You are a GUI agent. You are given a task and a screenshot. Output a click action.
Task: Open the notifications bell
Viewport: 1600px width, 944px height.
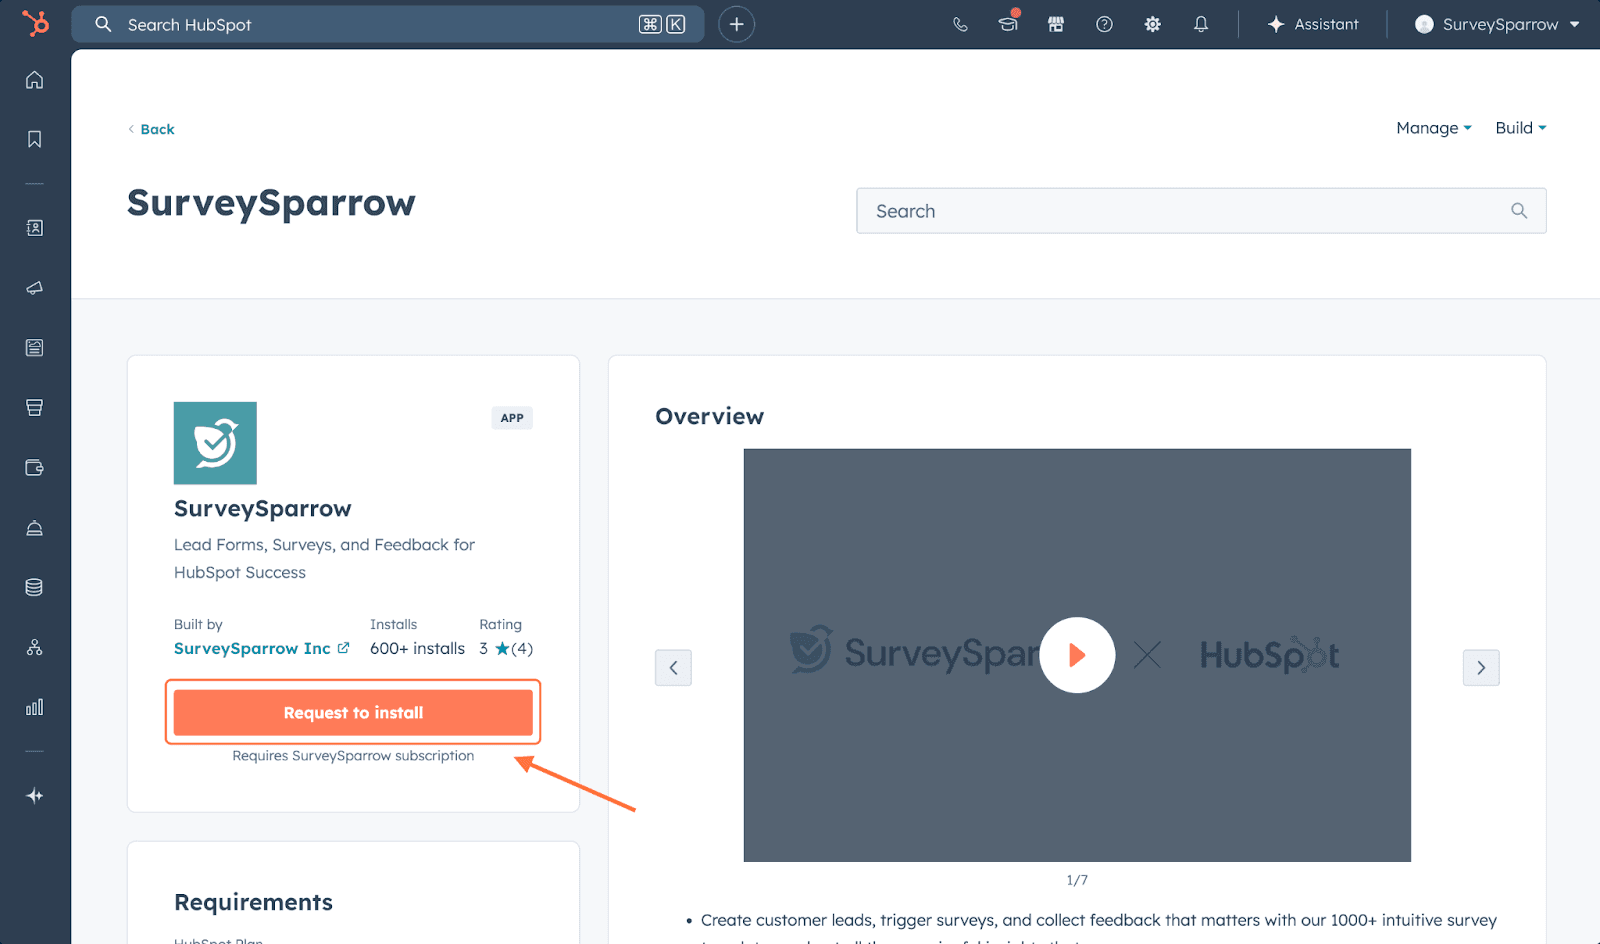1201,24
